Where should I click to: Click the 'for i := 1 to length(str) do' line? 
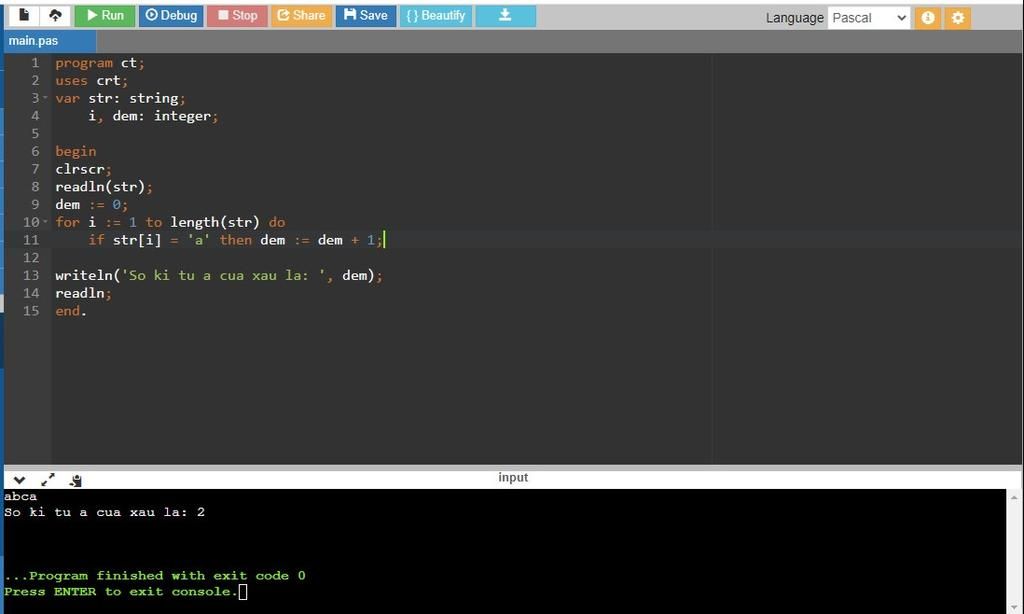[x=170, y=222]
